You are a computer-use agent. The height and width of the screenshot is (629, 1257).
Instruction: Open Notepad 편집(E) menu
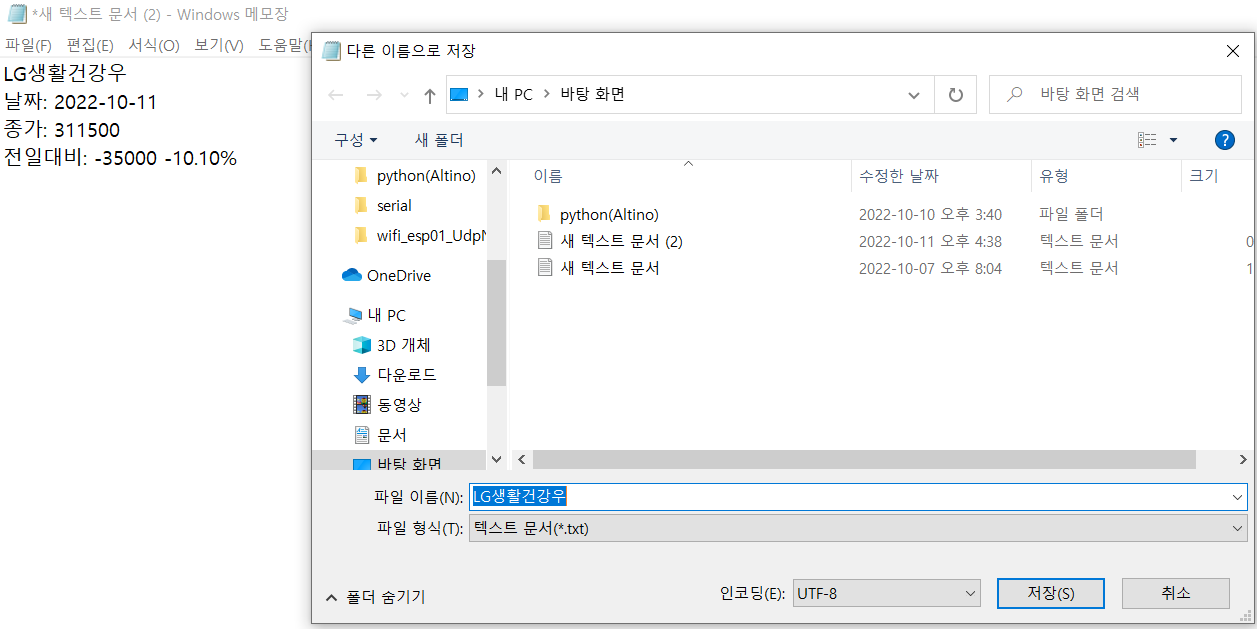90,45
